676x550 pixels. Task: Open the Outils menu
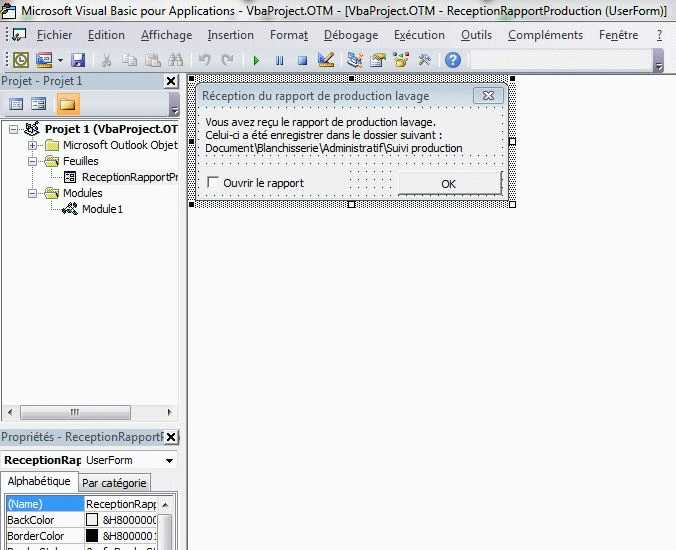(x=476, y=35)
